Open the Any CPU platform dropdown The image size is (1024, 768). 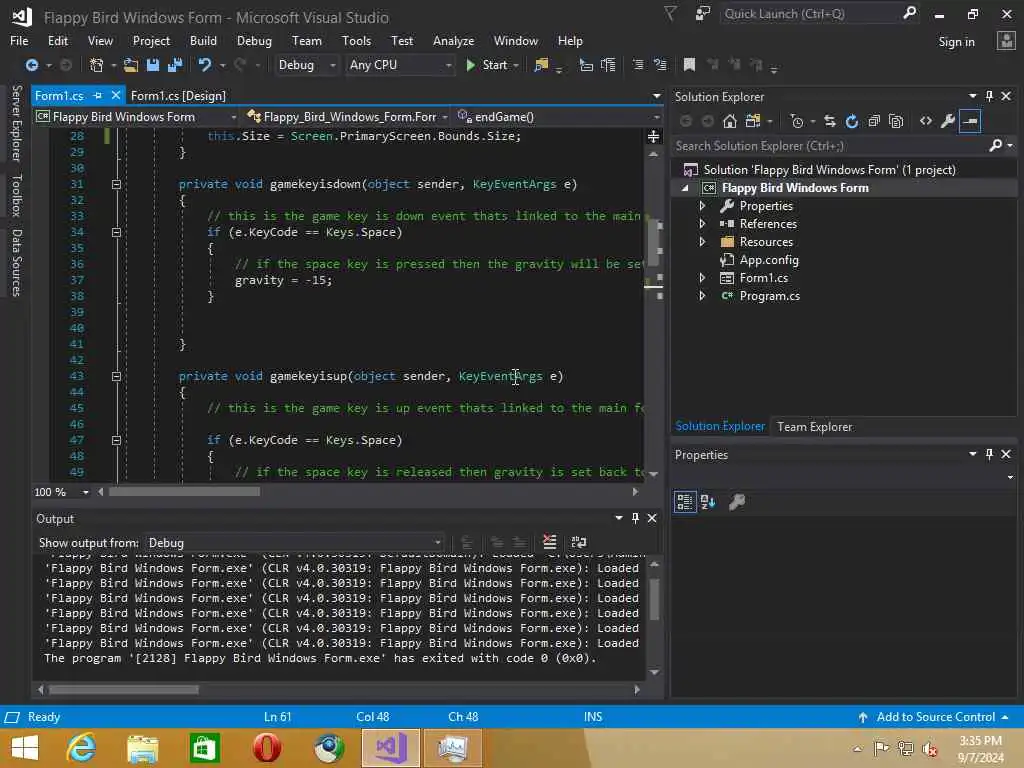400,65
